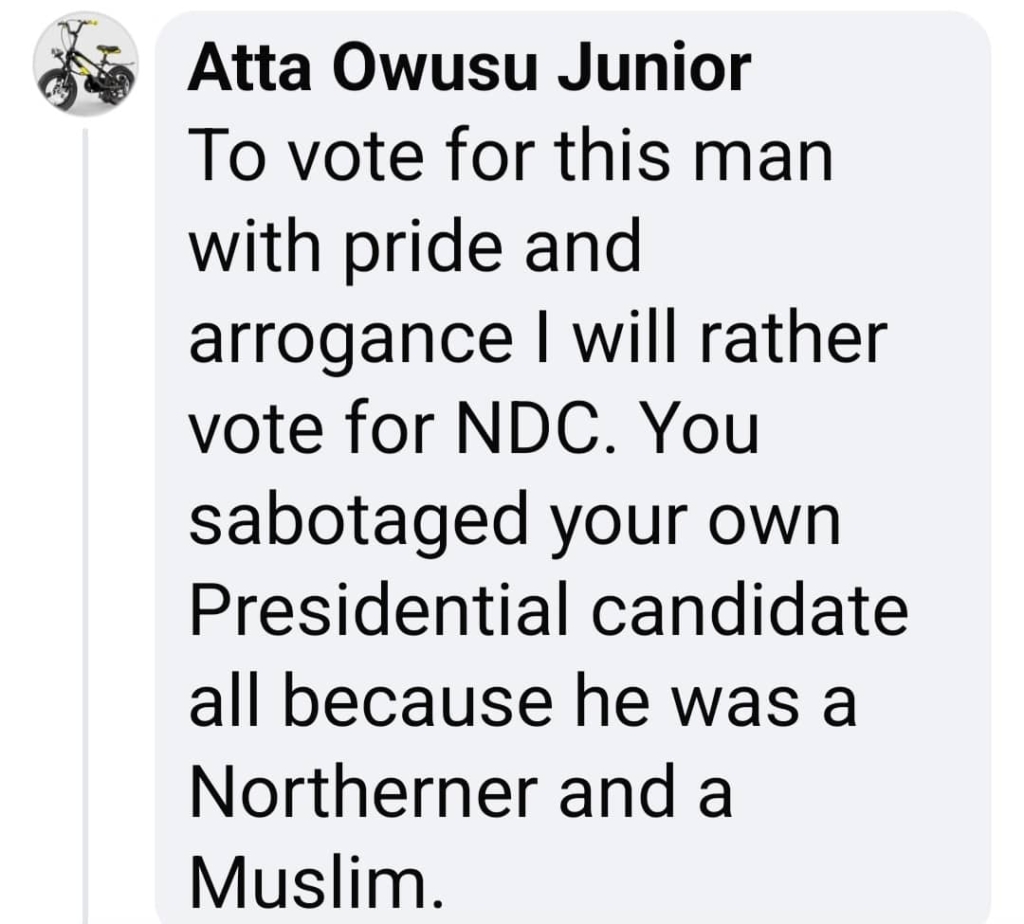This screenshot has width=1024, height=924.
Task: Select the word sabotaged in the comment
Action: tap(359, 526)
